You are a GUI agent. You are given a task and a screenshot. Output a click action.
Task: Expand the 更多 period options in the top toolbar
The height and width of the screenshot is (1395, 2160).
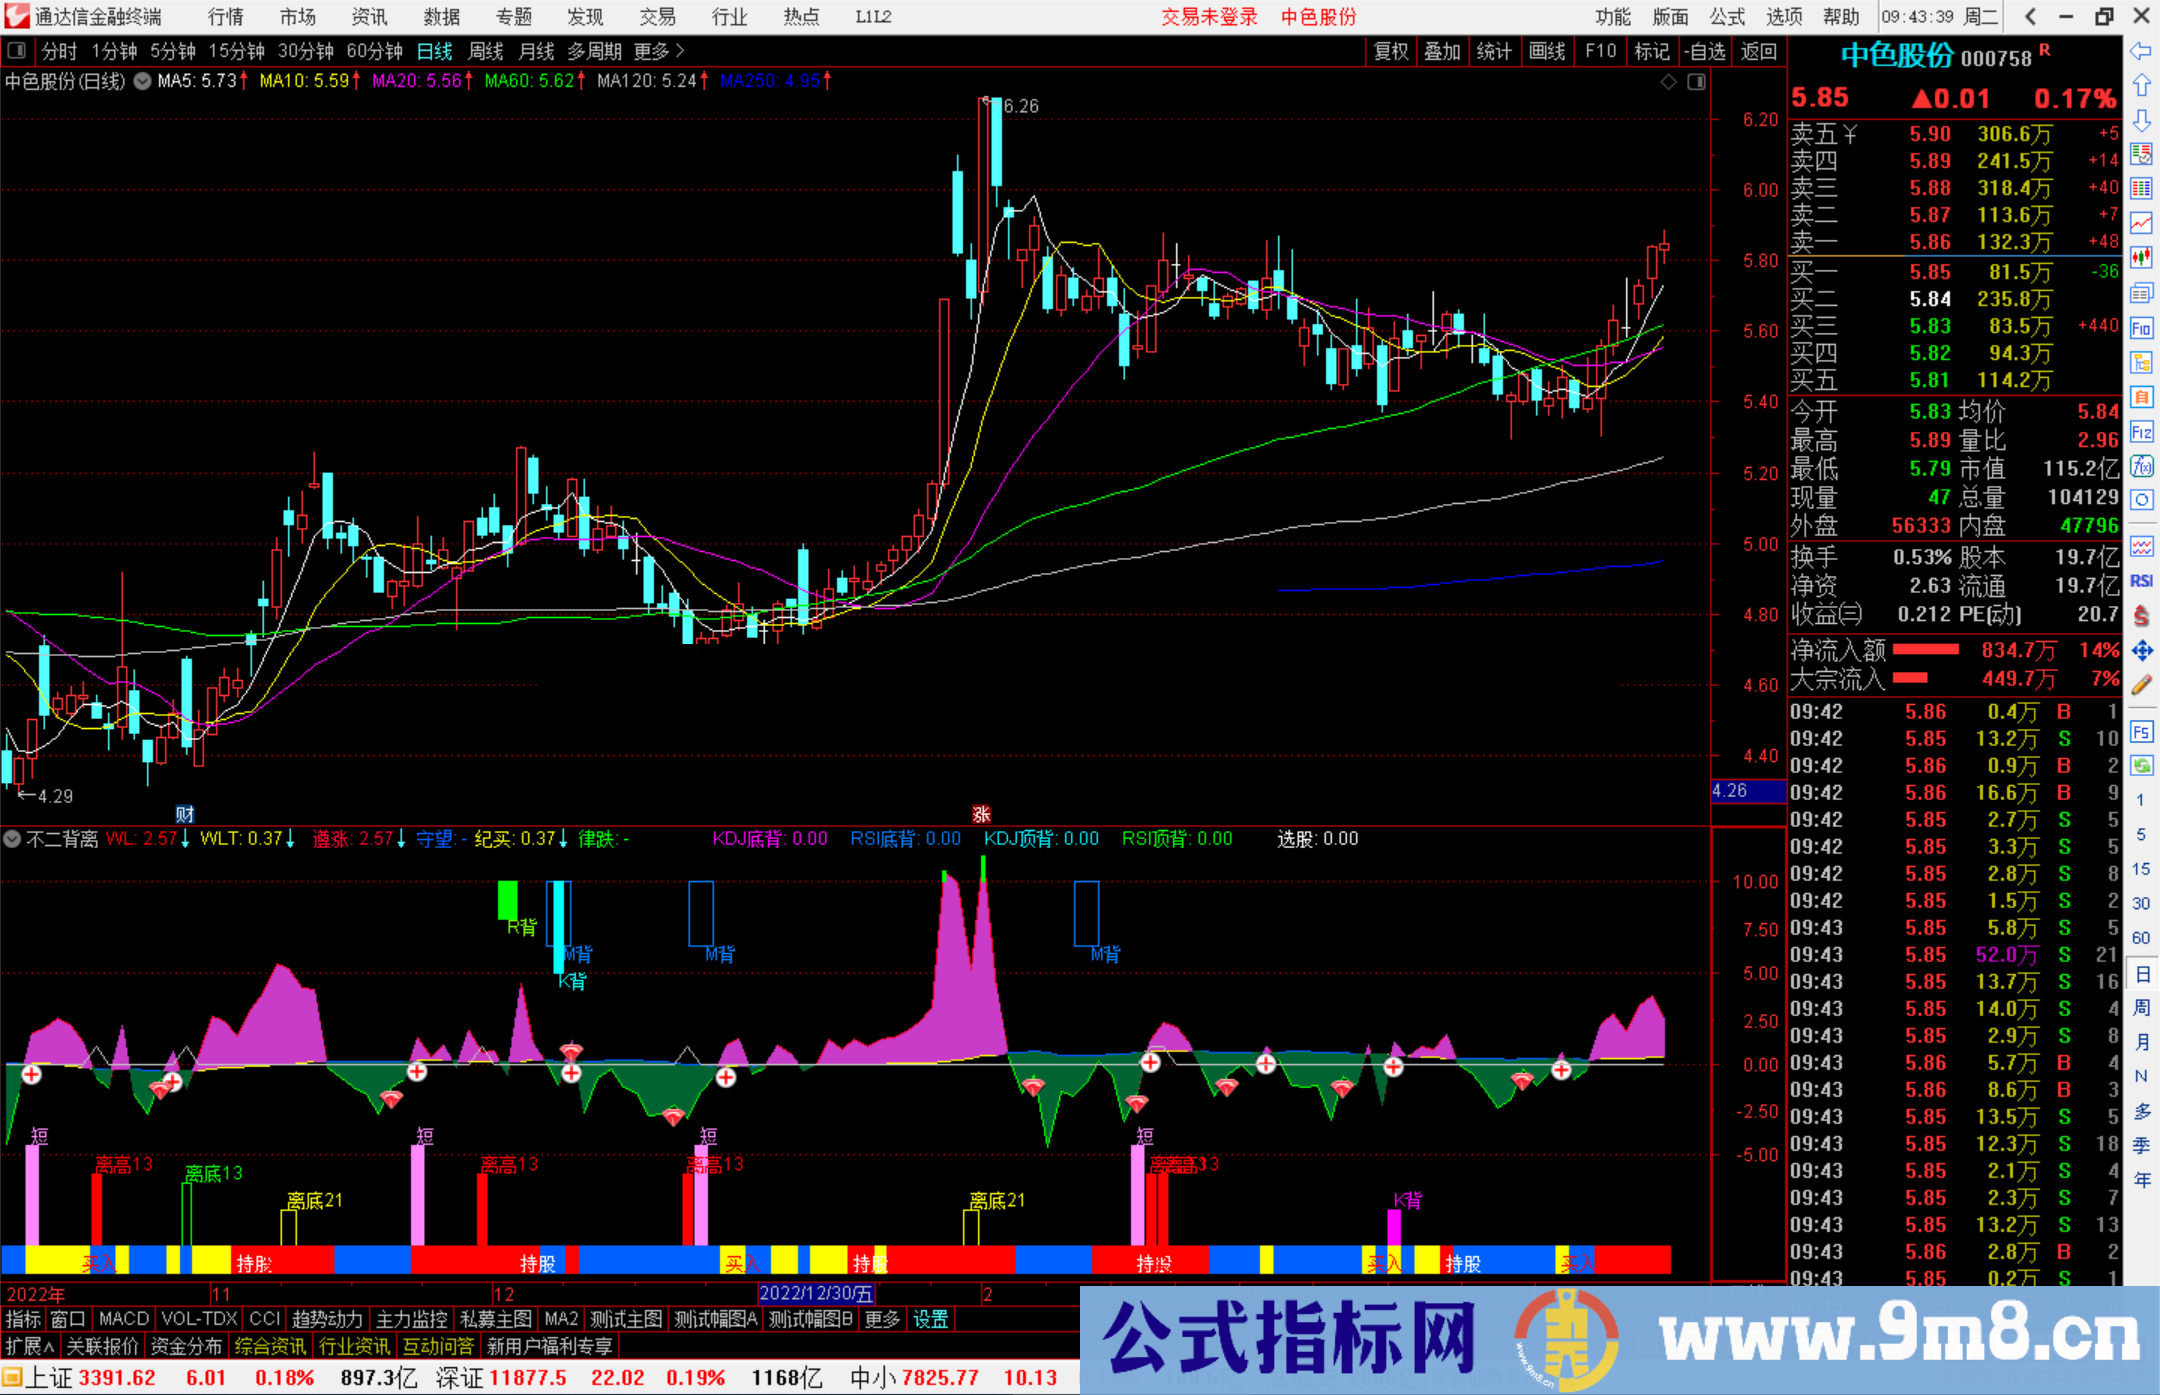[x=659, y=51]
